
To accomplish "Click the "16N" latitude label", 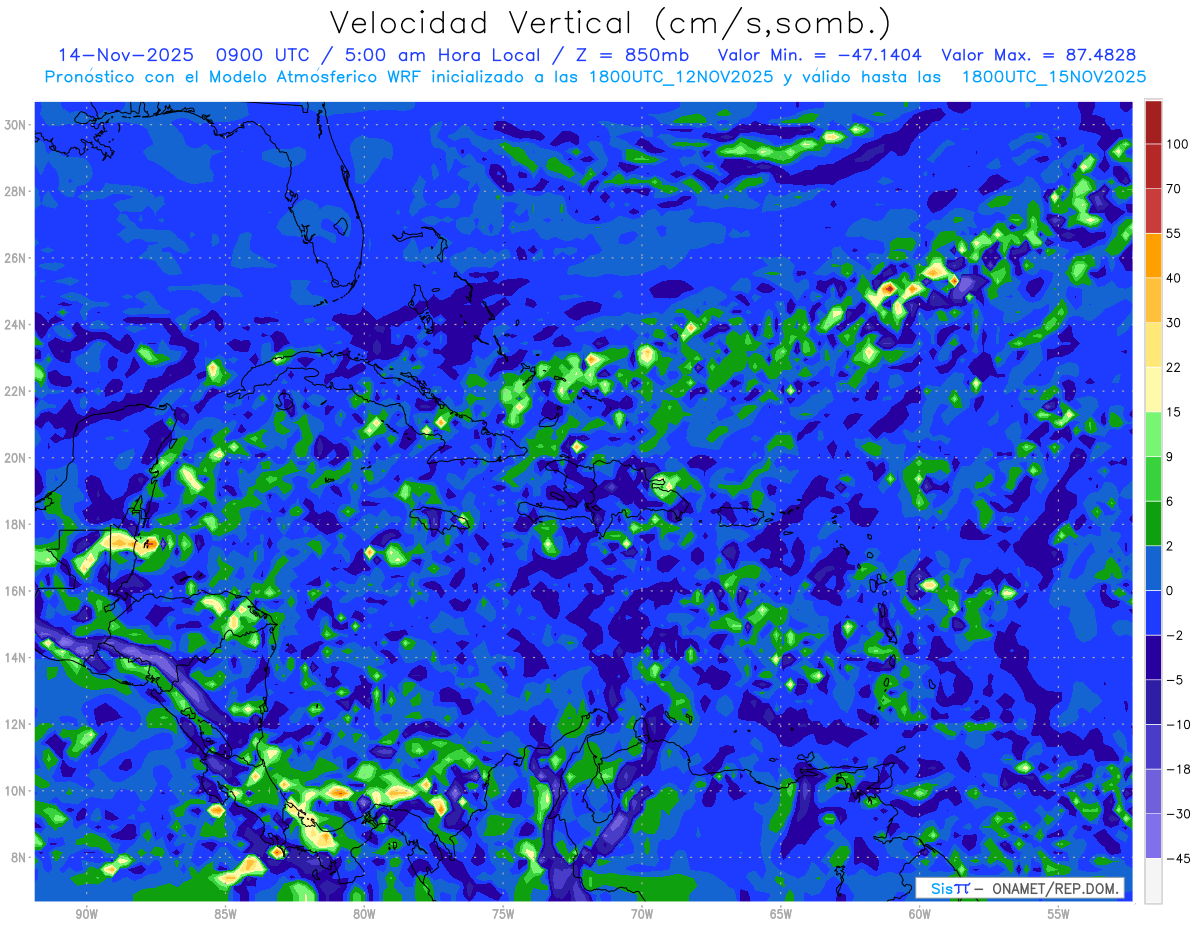I will point(15,591).
